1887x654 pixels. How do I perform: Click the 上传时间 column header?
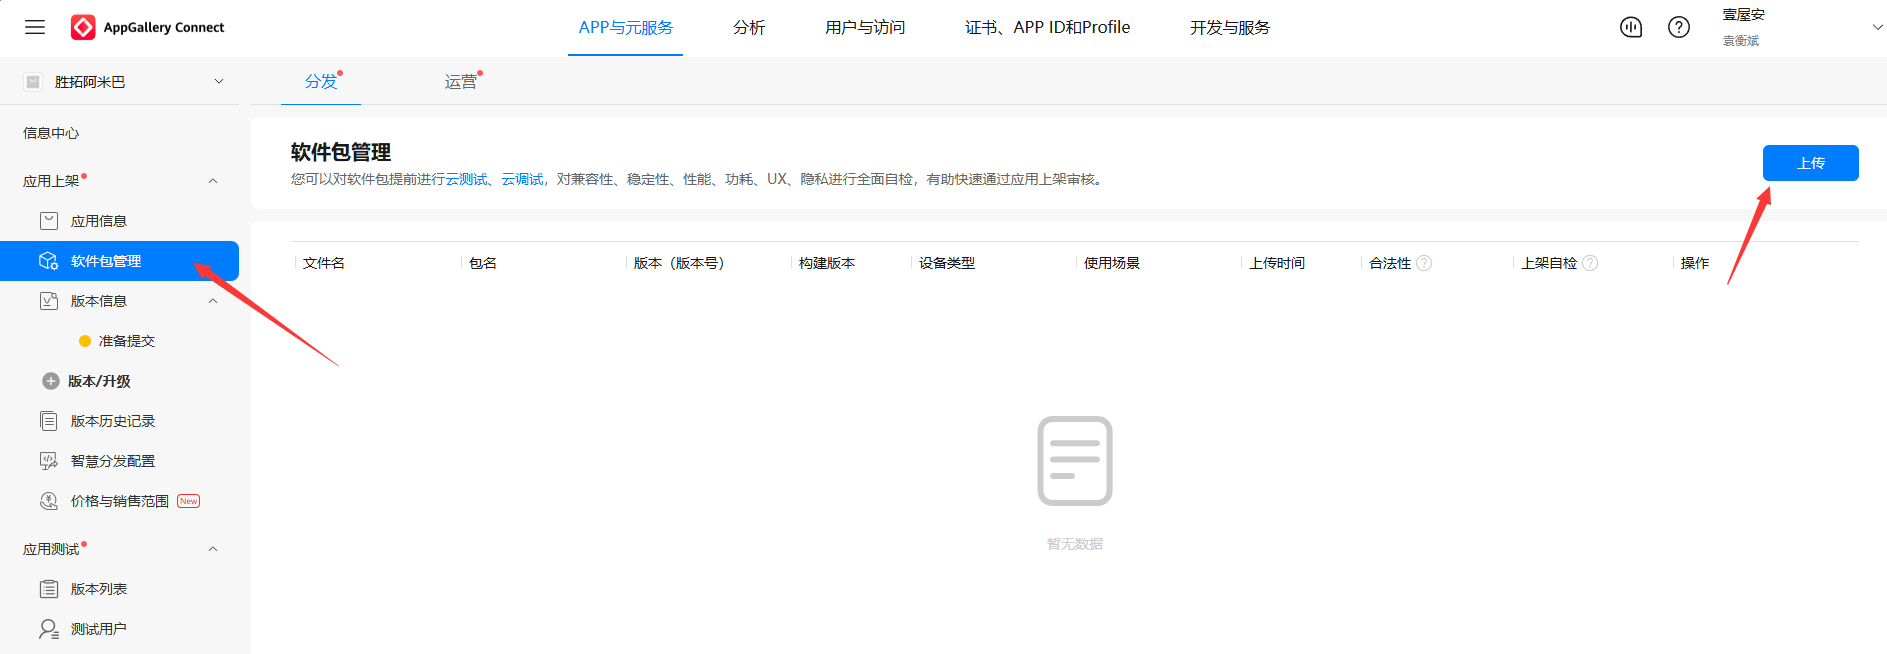click(1277, 263)
